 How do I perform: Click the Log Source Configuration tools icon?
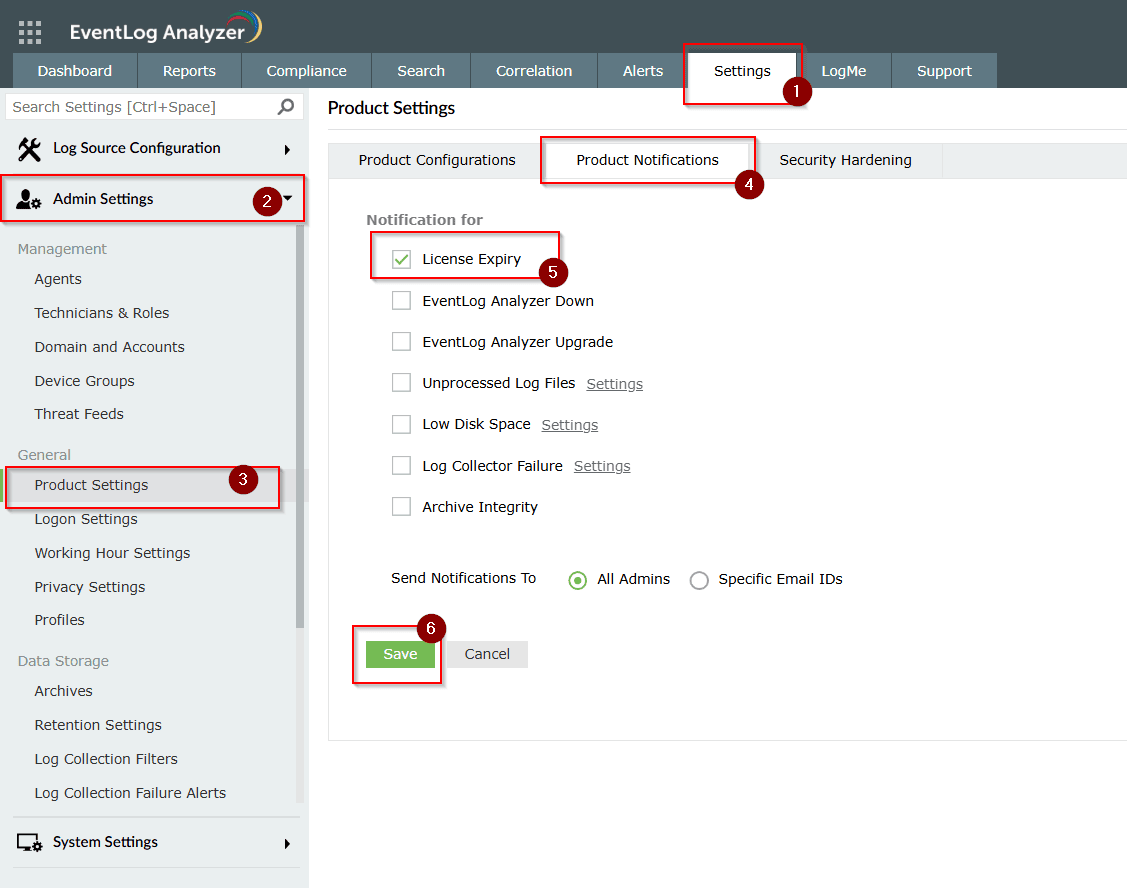point(29,149)
